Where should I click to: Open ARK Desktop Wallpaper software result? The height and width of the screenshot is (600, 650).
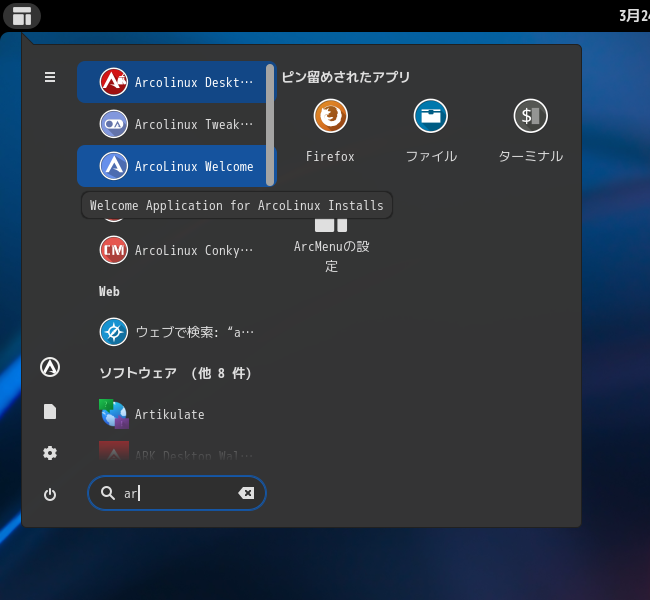point(177,452)
